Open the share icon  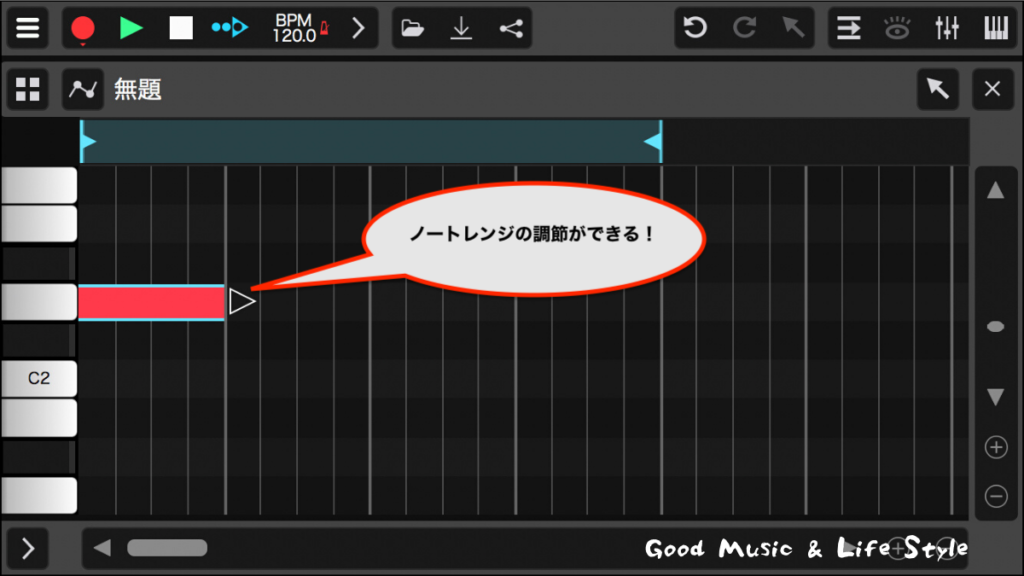[511, 28]
